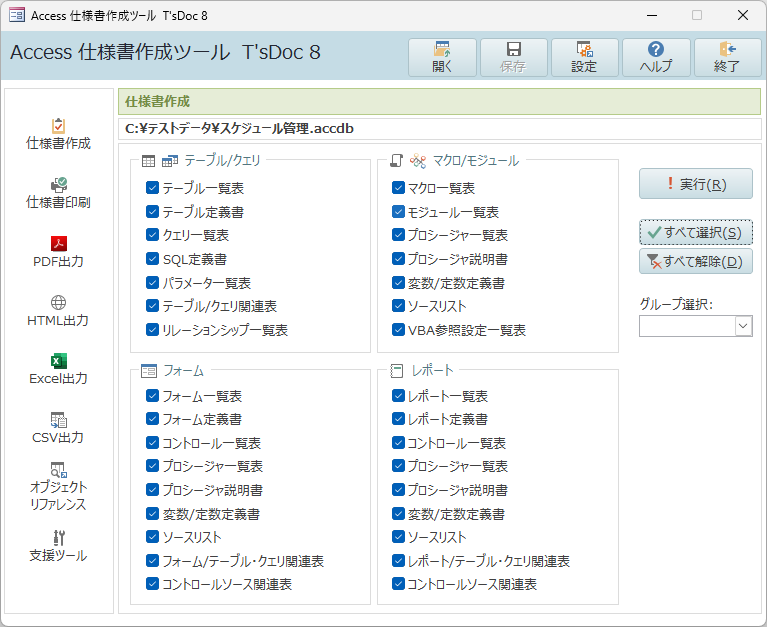Click すべて解除(D) button
767x627 pixels.
tap(696, 261)
